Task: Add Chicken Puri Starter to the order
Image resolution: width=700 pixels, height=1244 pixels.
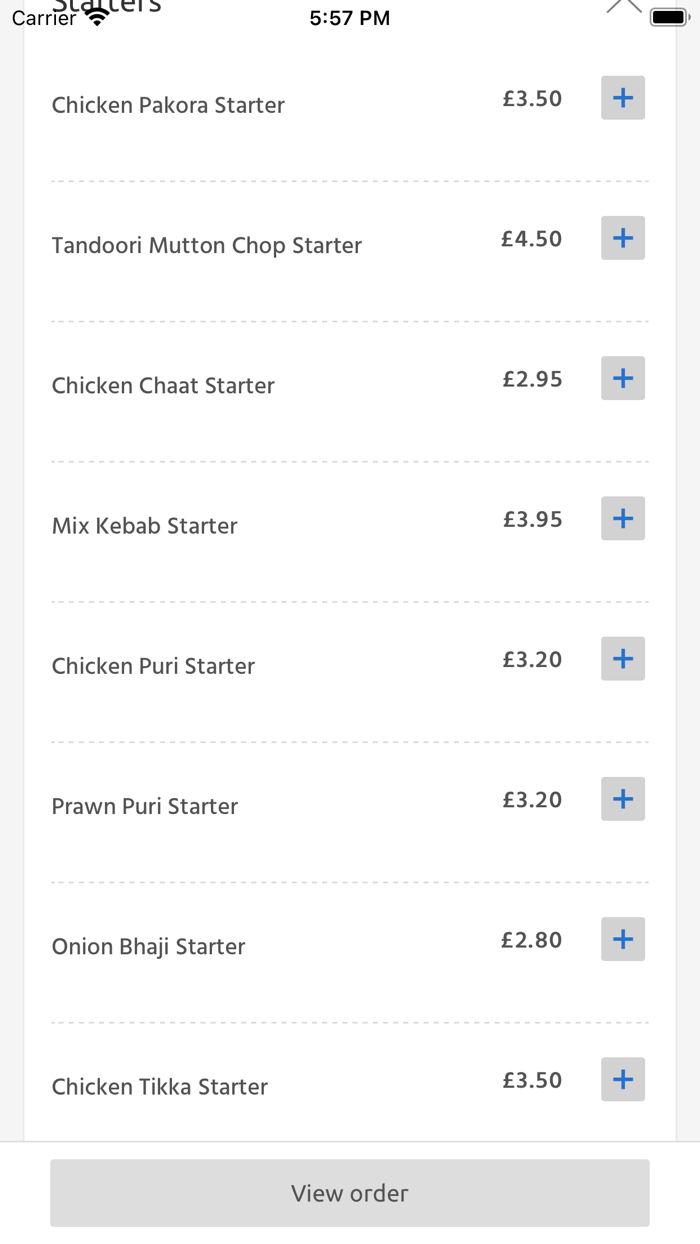Action: pyautogui.click(x=622, y=658)
